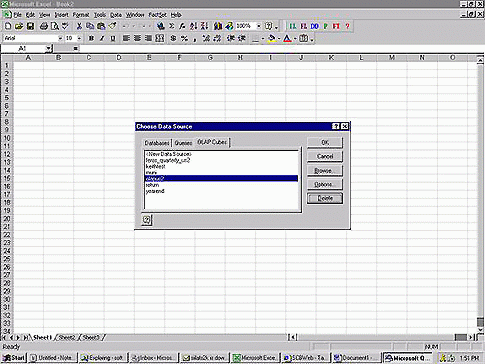Open the Name Box dropdown arrow

pos(49,49)
